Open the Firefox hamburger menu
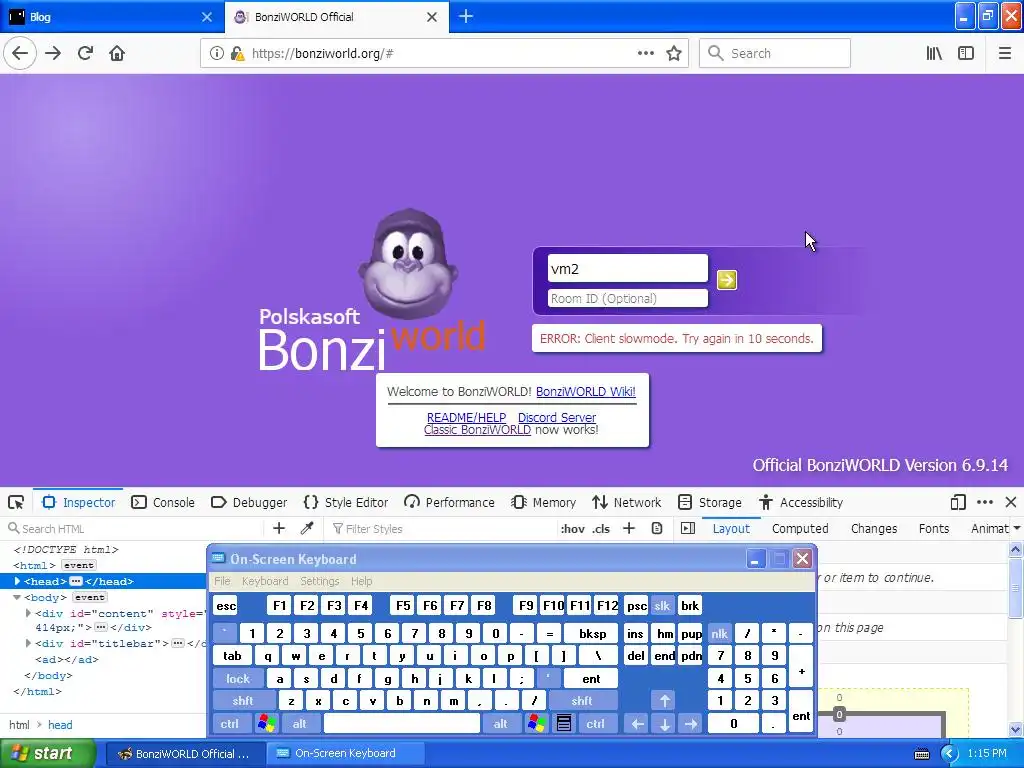The width and height of the screenshot is (1024, 768). tap(1005, 53)
